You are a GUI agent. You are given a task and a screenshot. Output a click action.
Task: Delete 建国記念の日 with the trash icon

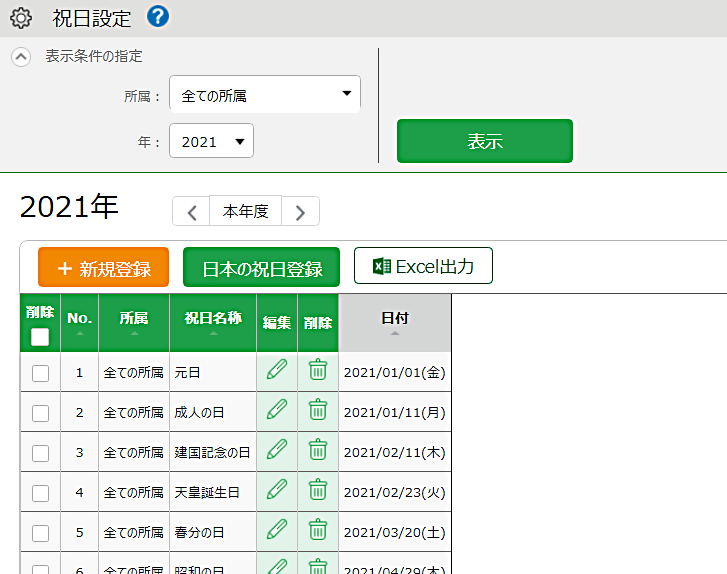[x=318, y=449]
